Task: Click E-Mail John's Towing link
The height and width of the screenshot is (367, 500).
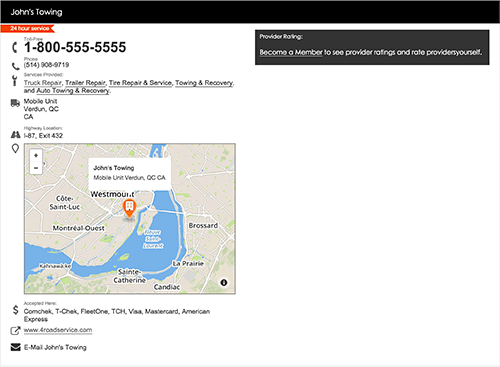Action: pyautogui.click(x=55, y=347)
